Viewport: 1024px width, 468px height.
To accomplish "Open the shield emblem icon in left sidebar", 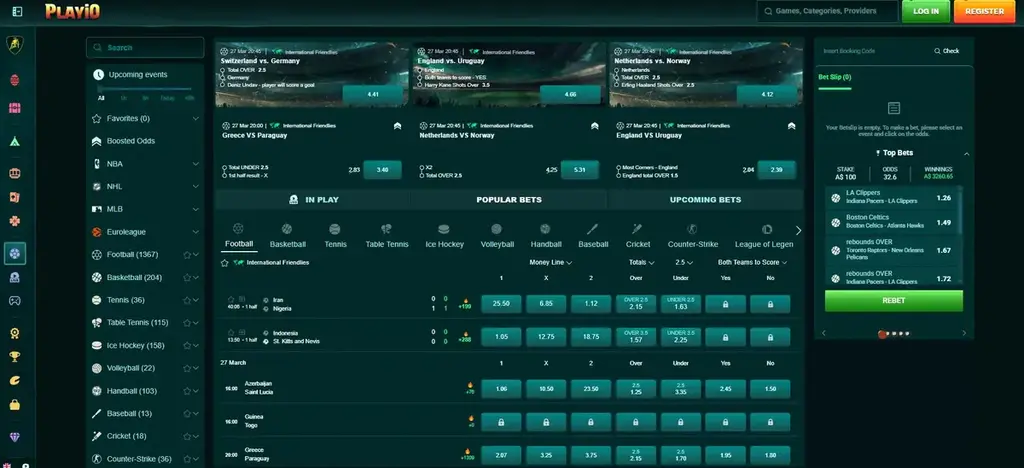I will (x=14, y=45).
